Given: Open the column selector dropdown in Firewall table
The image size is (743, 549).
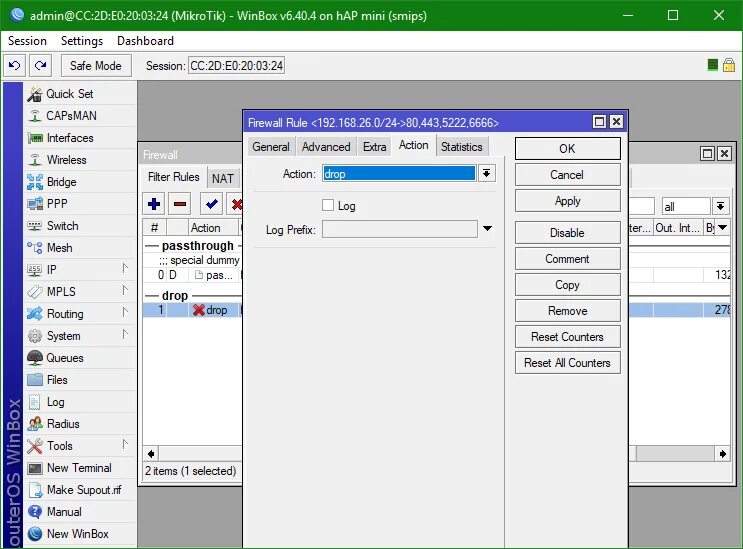Looking at the screenshot, I should pos(723,227).
